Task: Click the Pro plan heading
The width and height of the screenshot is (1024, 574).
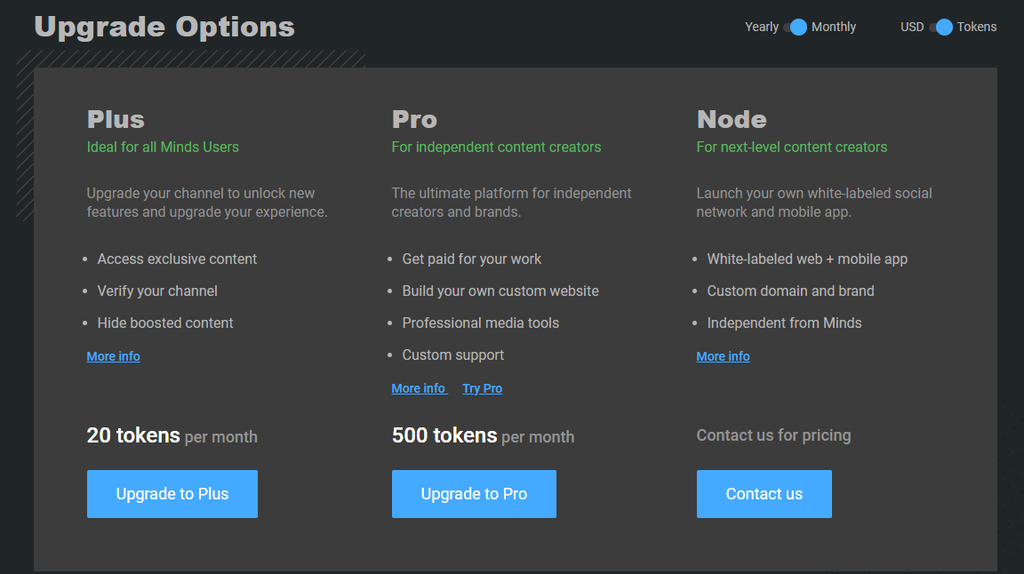Action: click(414, 119)
